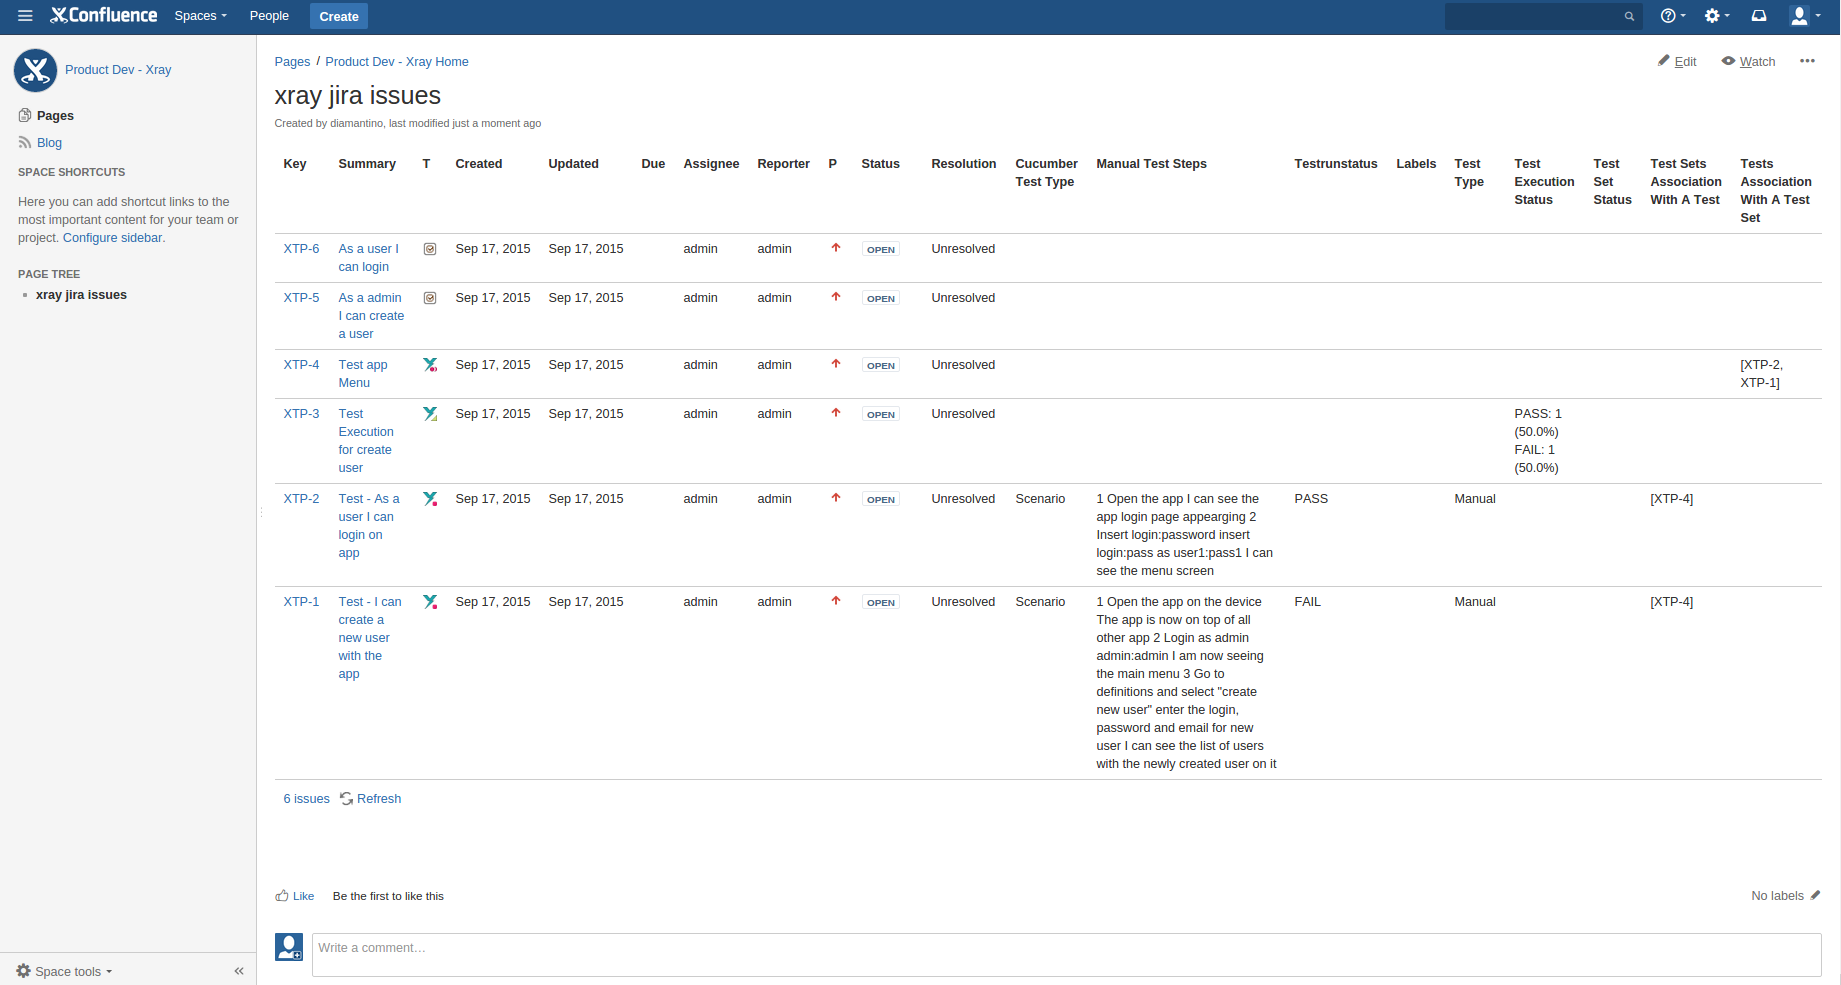Click the Xray test set icon for XTP-4
Image resolution: width=1841 pixels, height=985 pixels.
pyautogui.click(x=430, y=365)
